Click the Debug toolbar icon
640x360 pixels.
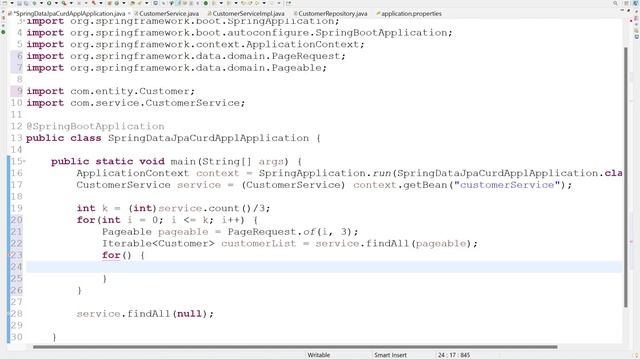34,3
